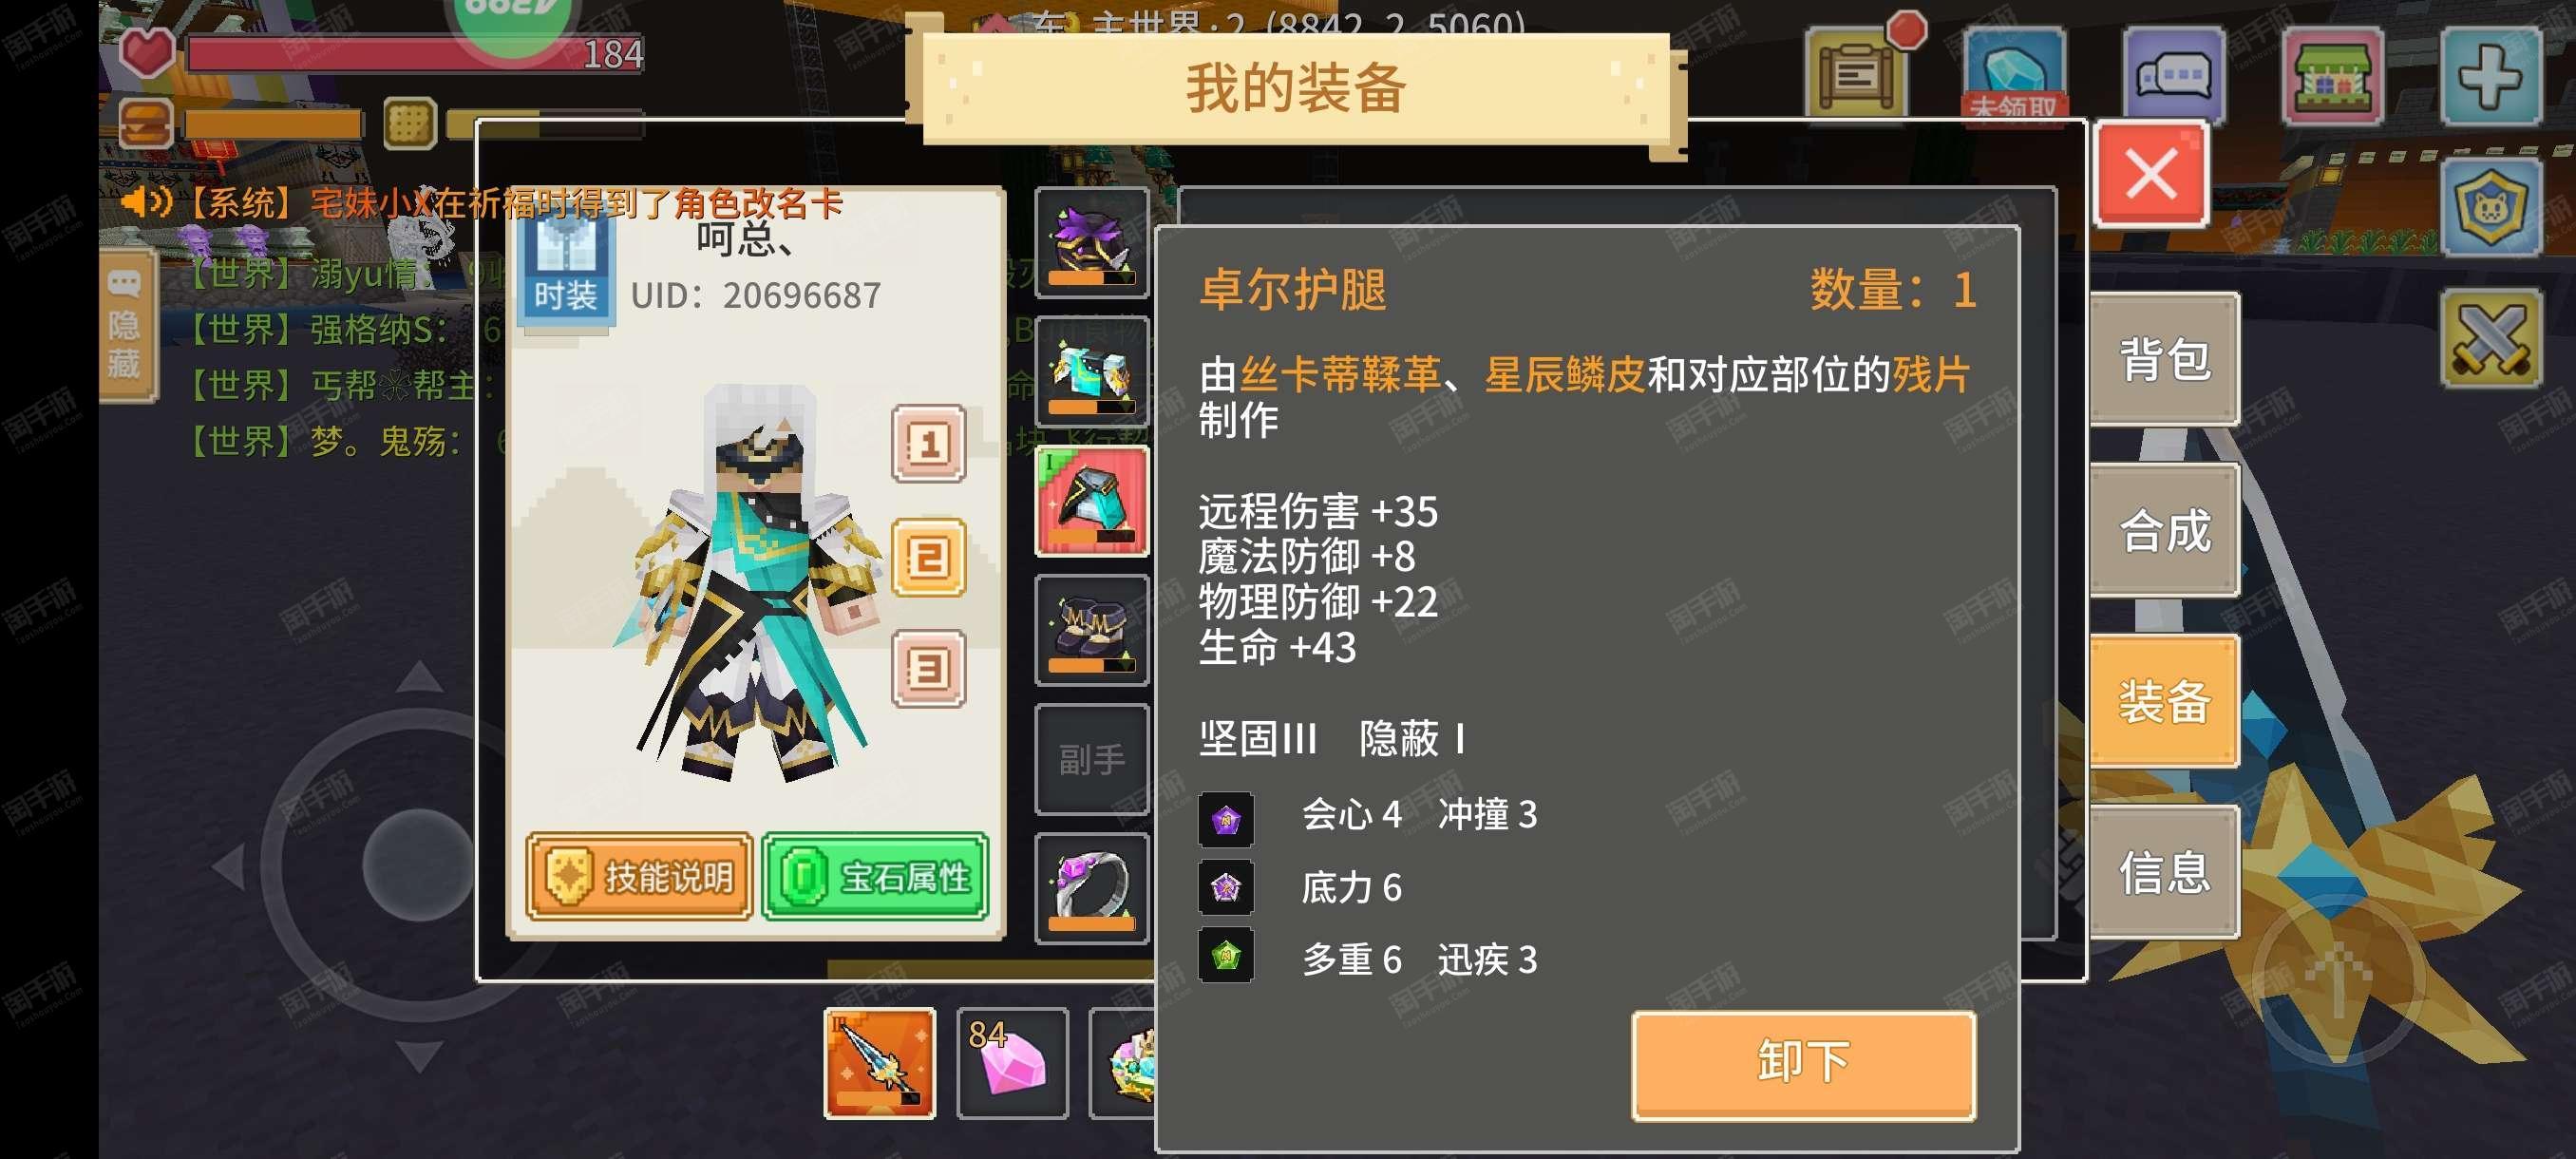This screenshot has width=2576, height=1159.
Task: Open the cat shield badge icon
Action: (2491, 207)
